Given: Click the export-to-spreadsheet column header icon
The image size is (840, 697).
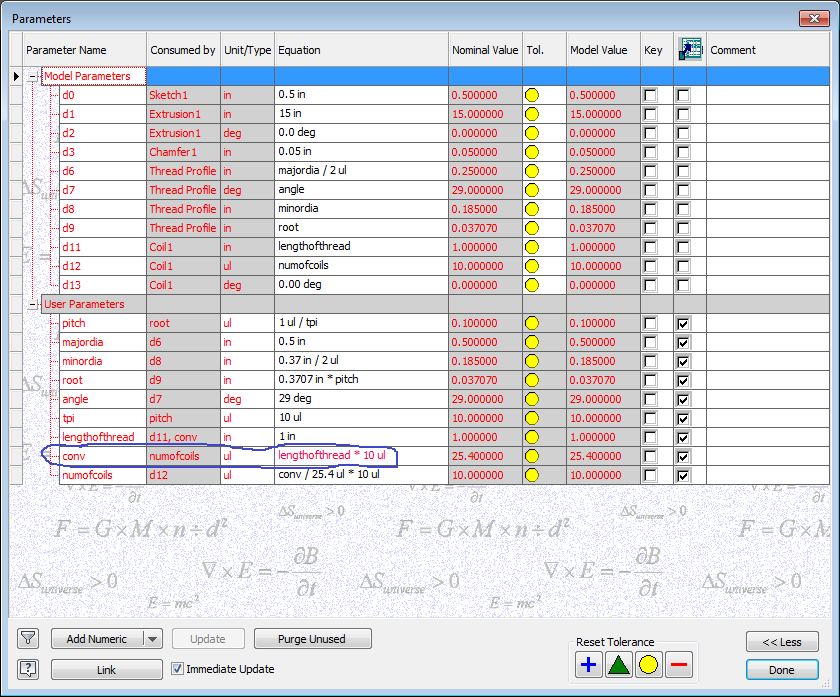Looking at the screenshot, I should (x=690, y=49).
